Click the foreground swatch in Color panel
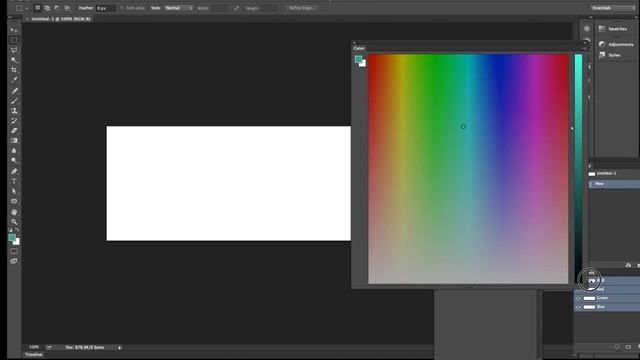Viewport: 640px width, 360px height. coord(358,60)
